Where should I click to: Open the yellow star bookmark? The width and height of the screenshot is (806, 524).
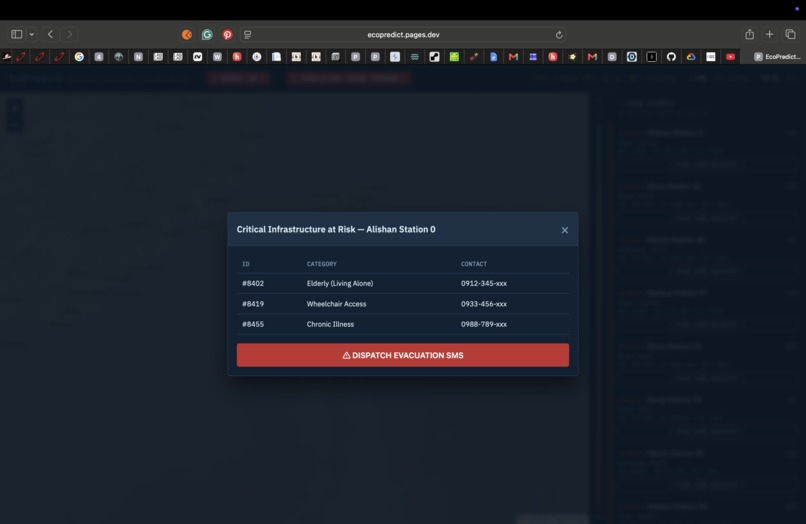572,57
